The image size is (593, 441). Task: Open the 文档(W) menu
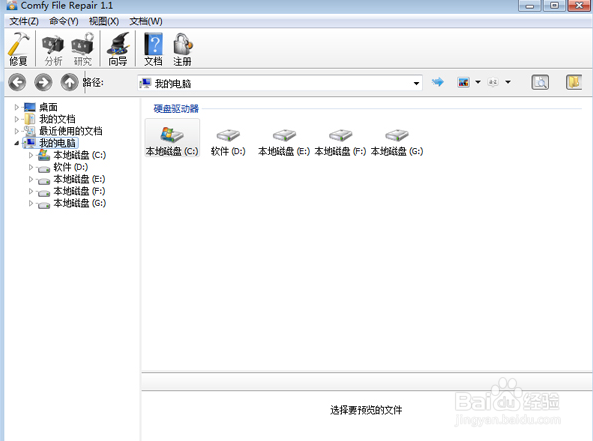(x=146, y=21)
